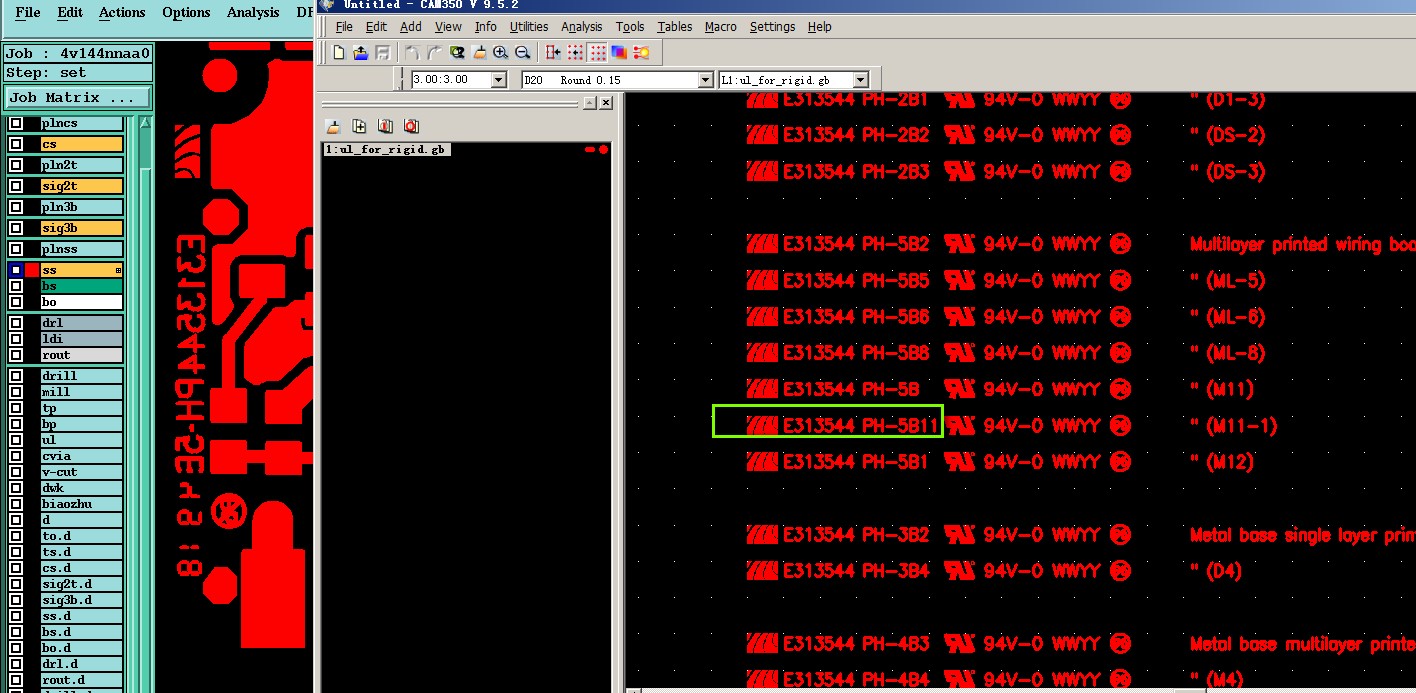Viewport: 1416px width, 693px height.
Task: Click the layer panel redraw brush icon
Action: 333,126
